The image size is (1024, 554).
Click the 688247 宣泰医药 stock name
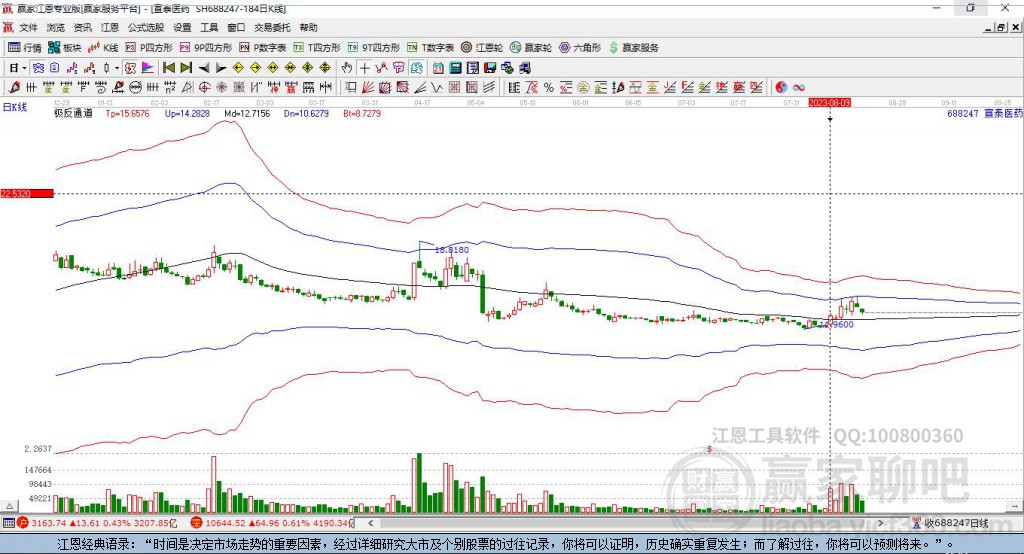(x=985, y=114)
